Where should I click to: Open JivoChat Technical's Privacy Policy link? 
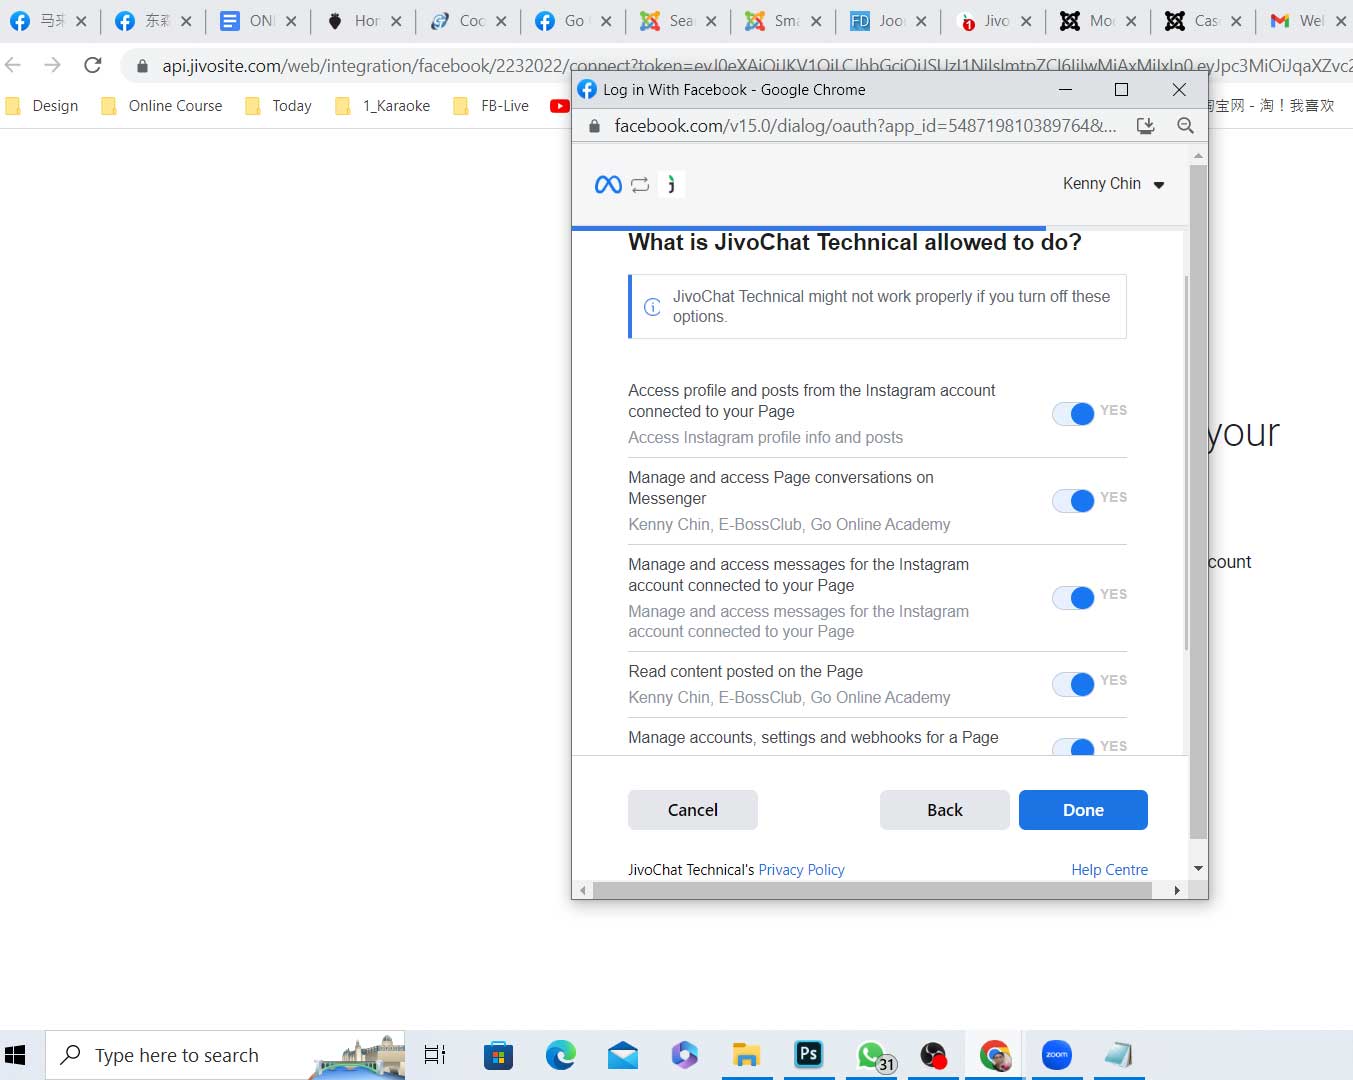801,870
